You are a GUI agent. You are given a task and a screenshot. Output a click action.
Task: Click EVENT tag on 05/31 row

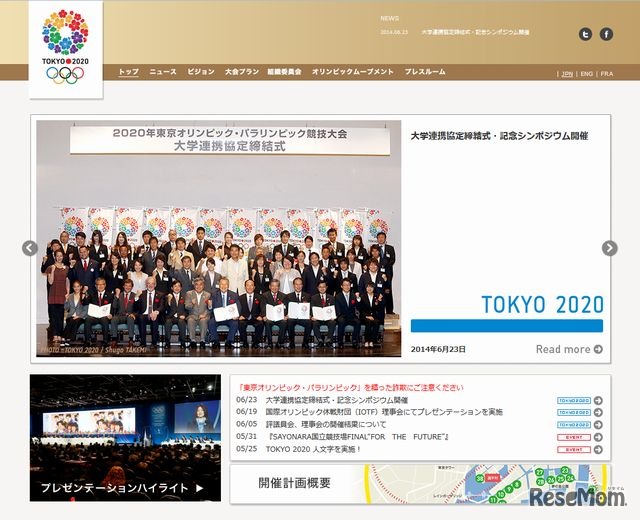tap(574, 437)
